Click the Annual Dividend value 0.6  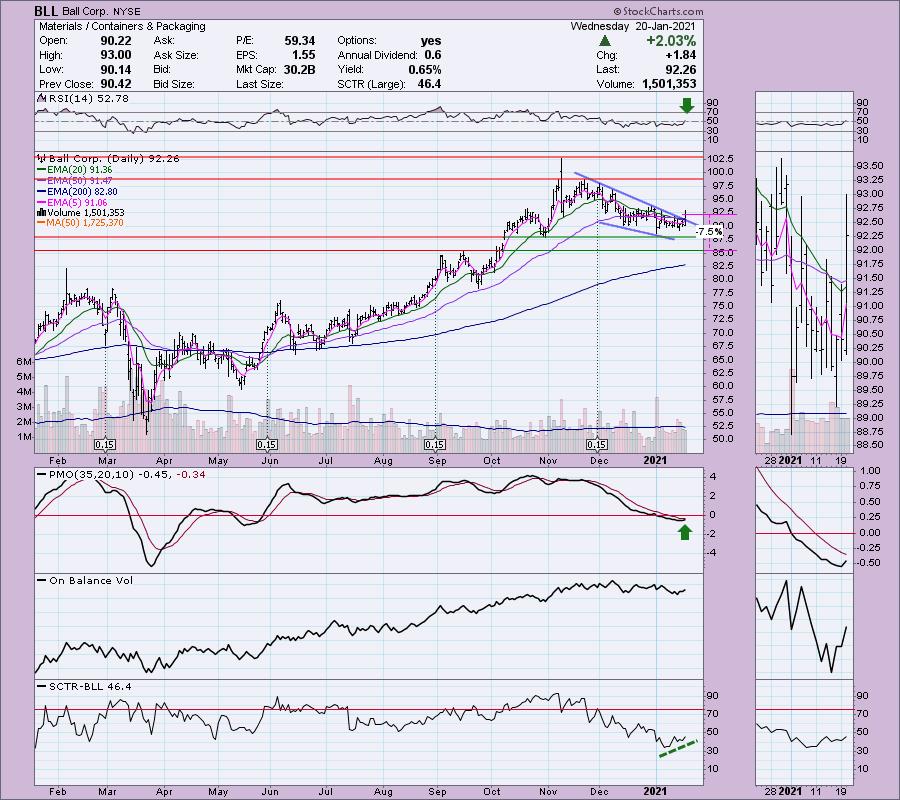pos(433,55)
